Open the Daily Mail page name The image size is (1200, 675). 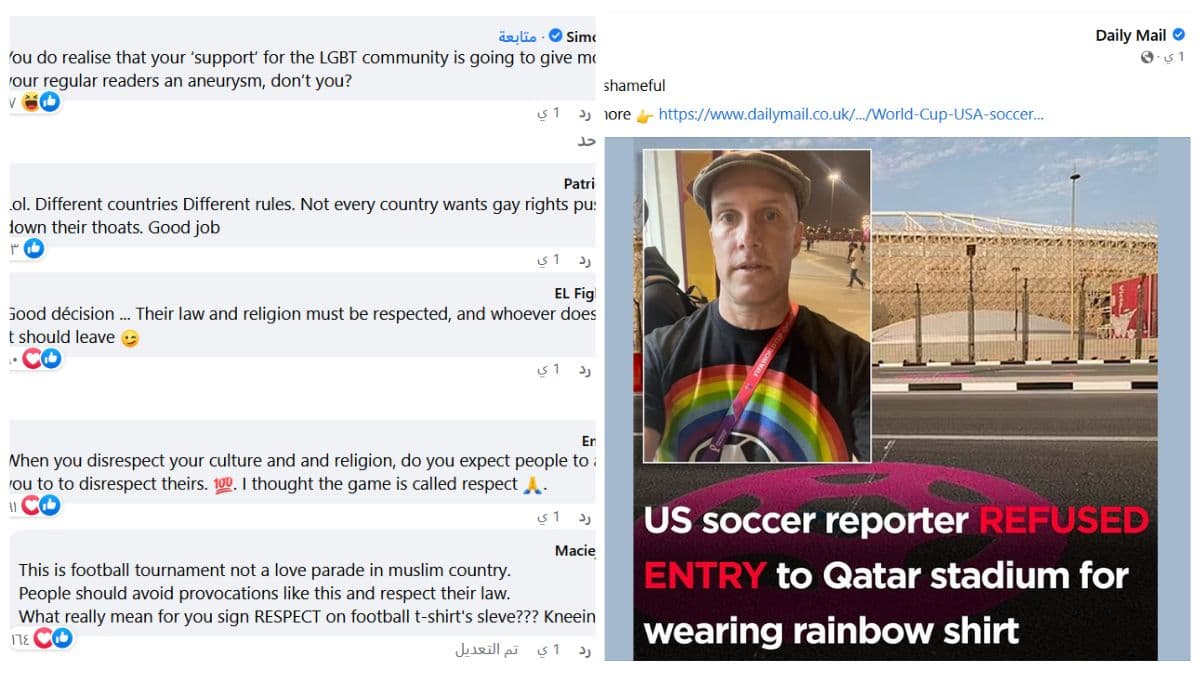click(1130, 35)
